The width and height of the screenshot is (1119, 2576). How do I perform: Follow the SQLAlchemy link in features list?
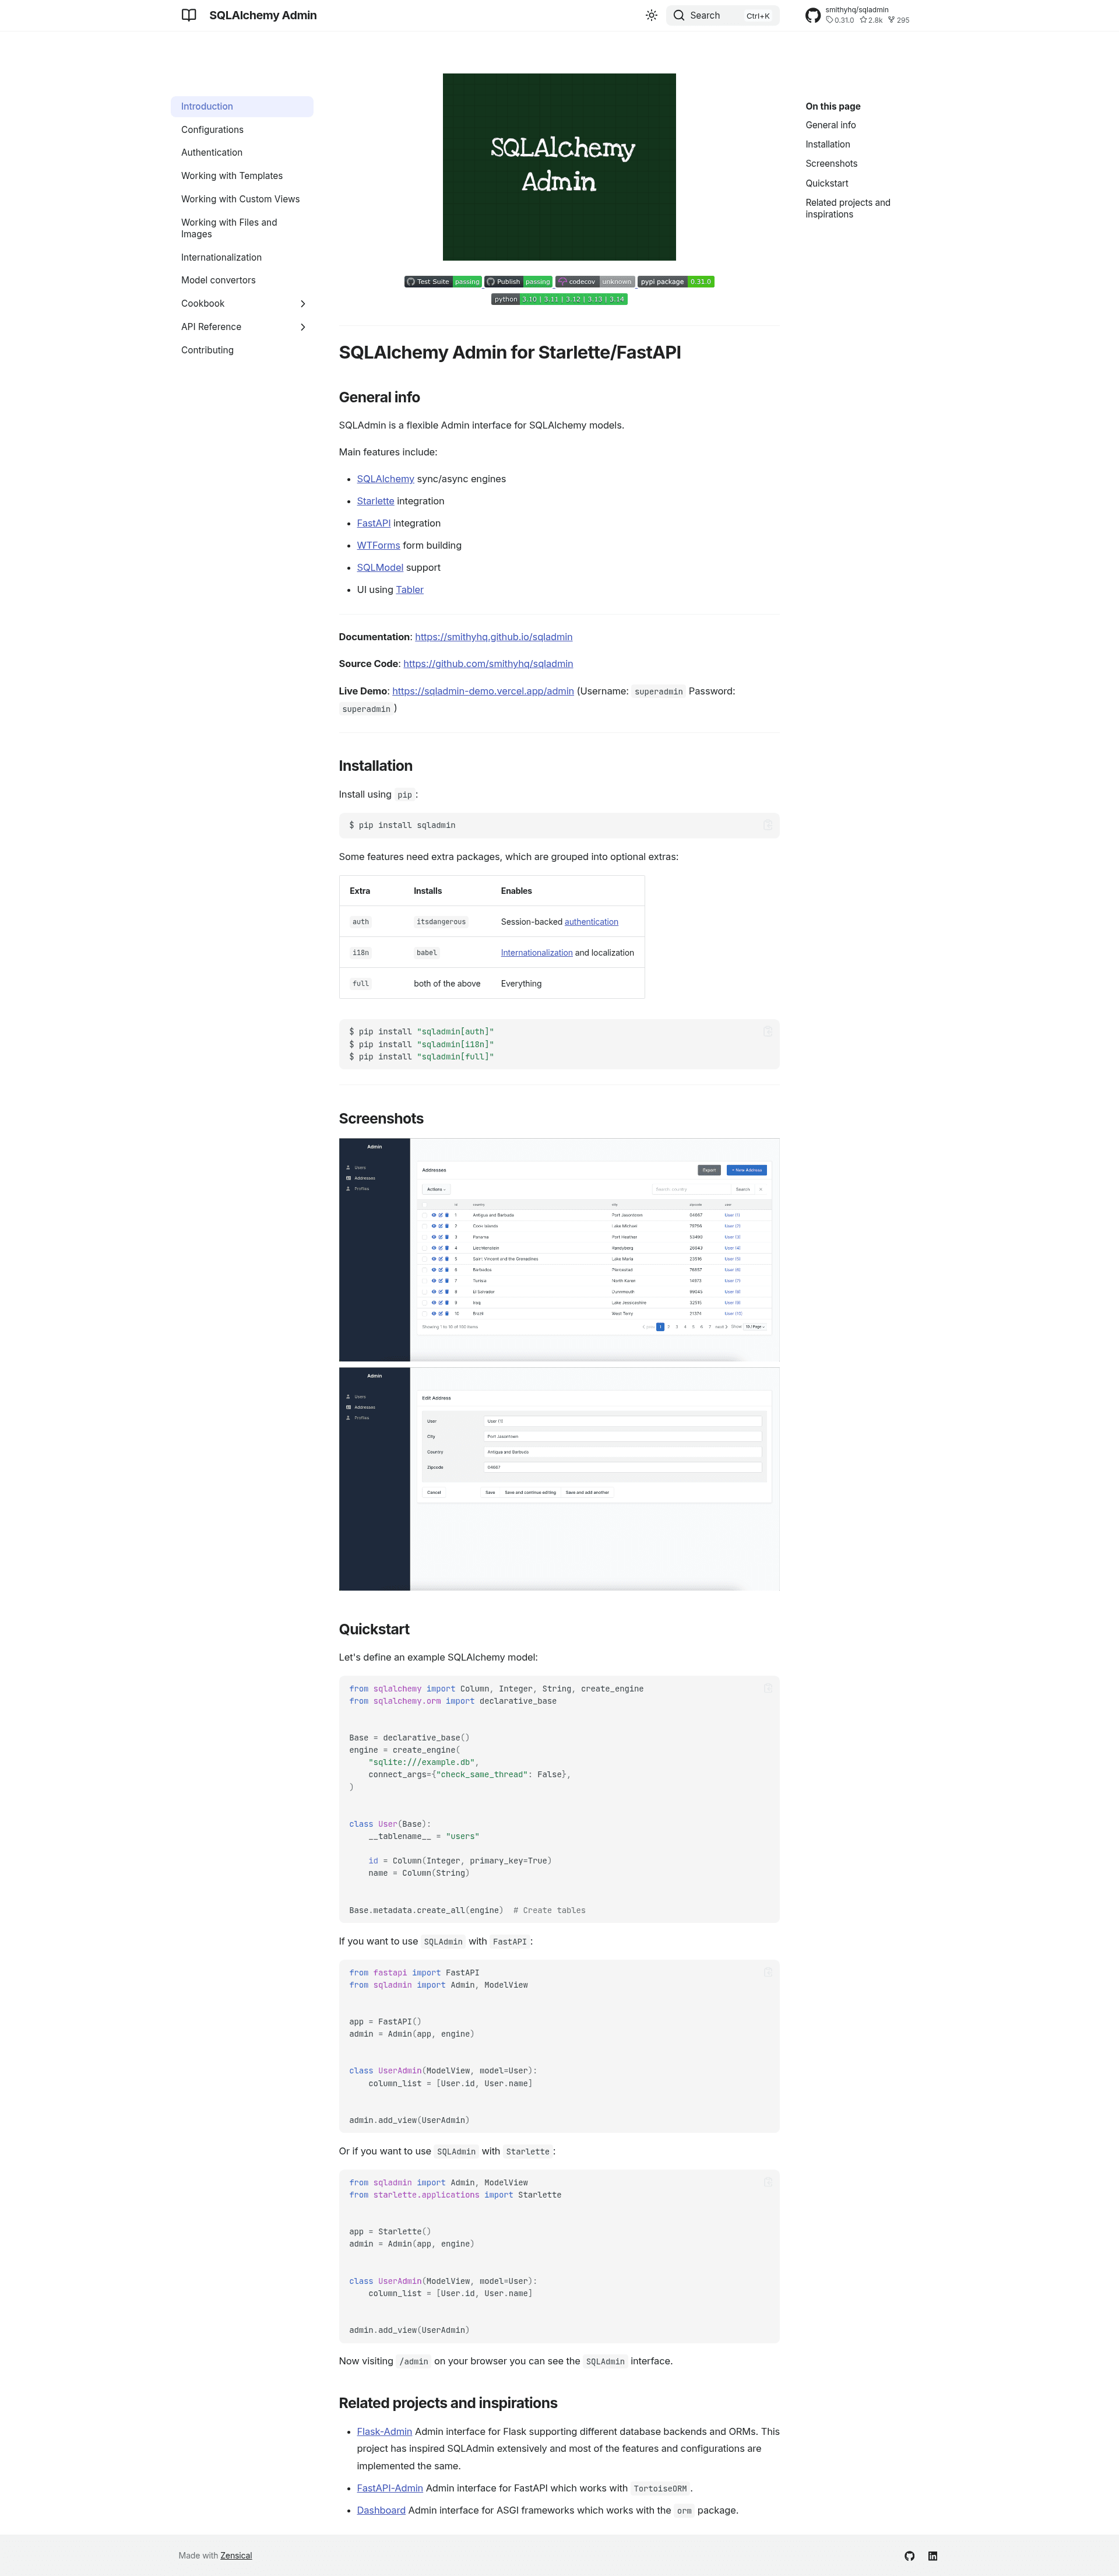click(x=385, y=479)
